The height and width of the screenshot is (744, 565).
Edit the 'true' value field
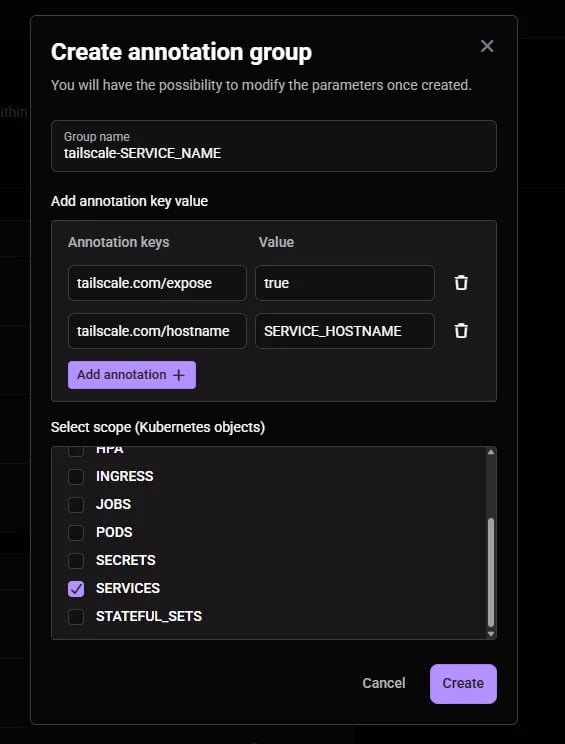click(345, 283)
